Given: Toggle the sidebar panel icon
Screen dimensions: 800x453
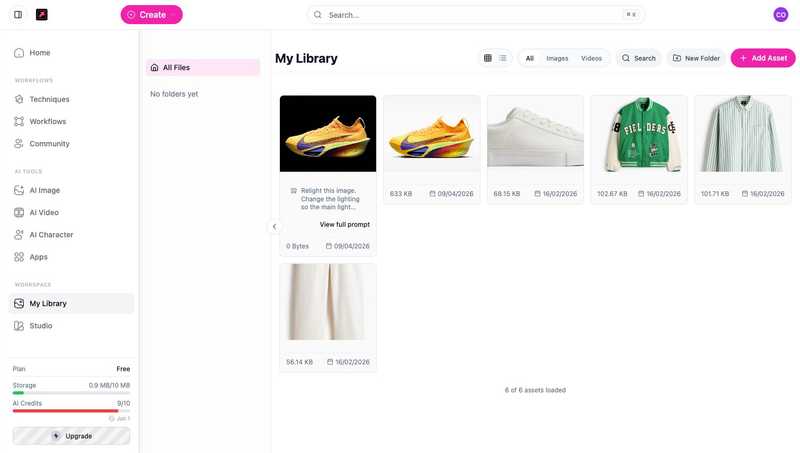Looking at the screenshot, I should point(18,15).
